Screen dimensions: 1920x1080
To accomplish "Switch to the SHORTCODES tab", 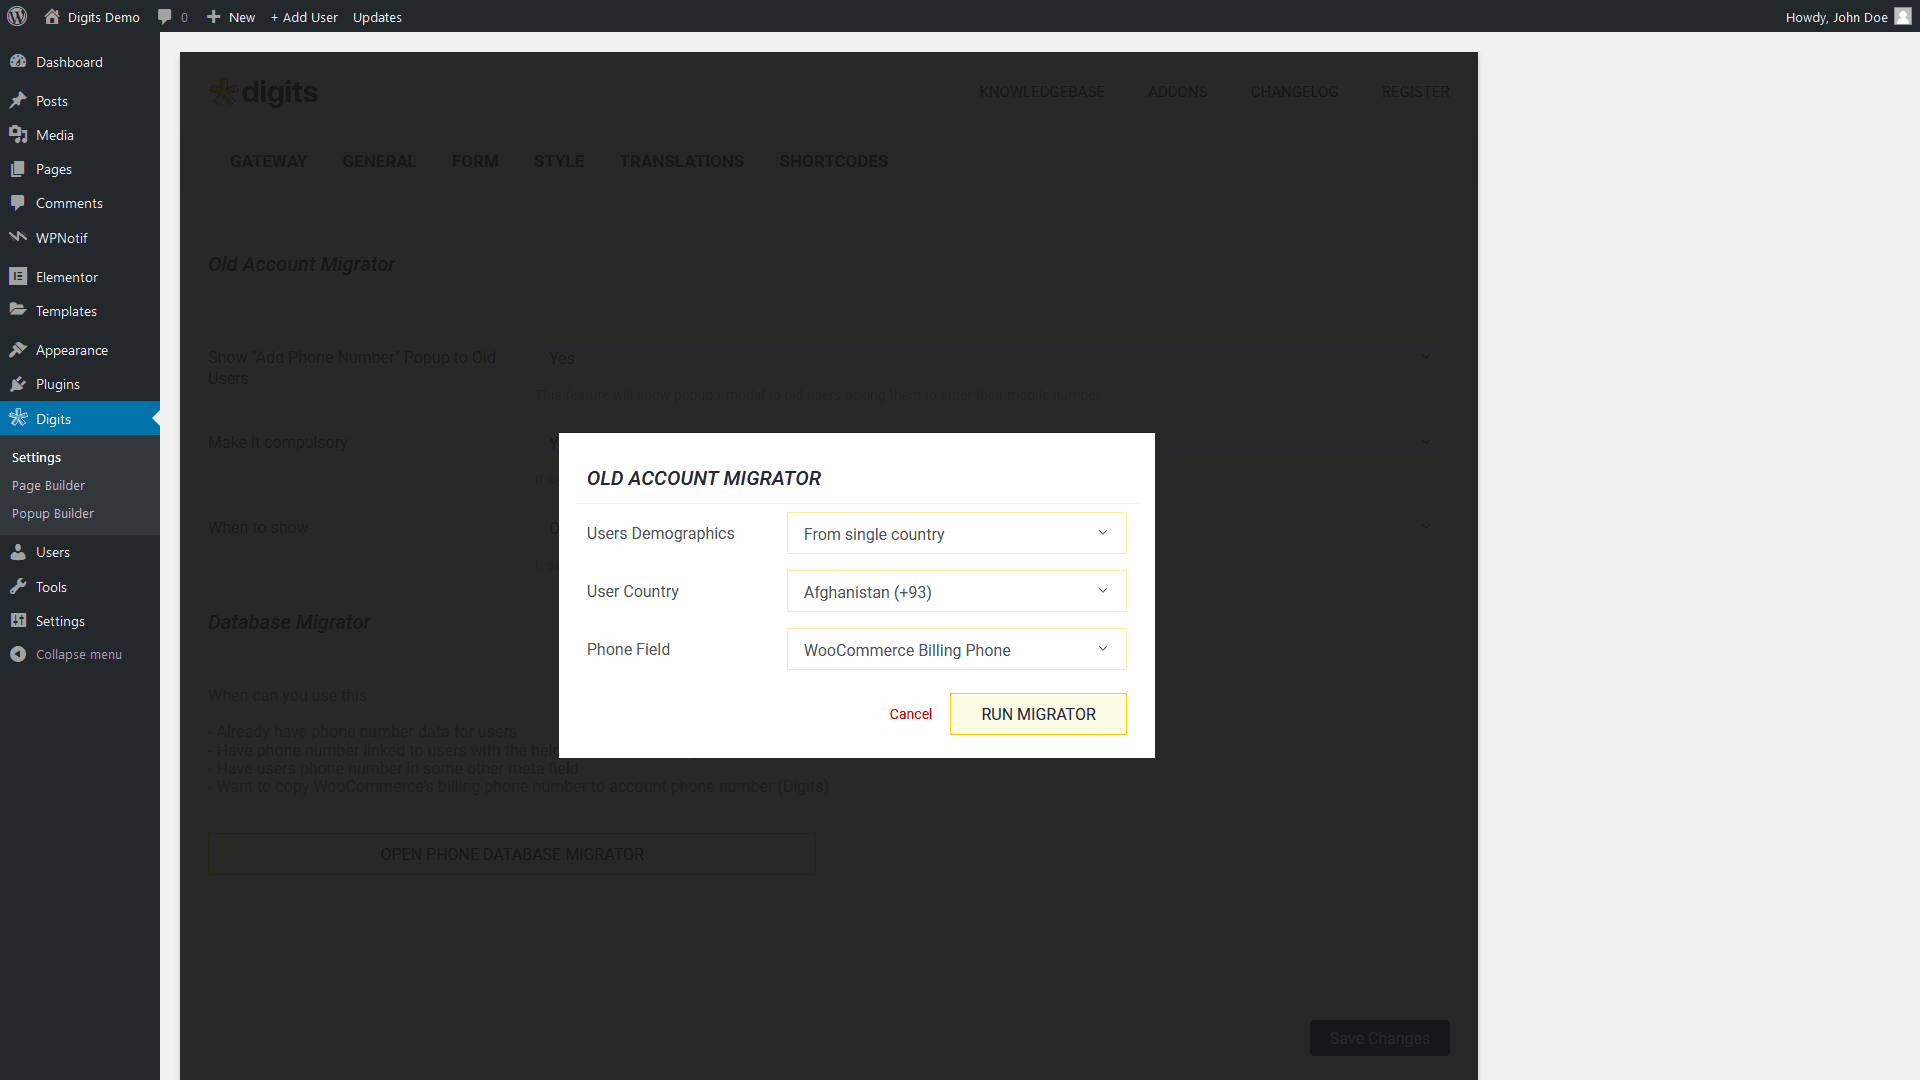I will point(834,161).
